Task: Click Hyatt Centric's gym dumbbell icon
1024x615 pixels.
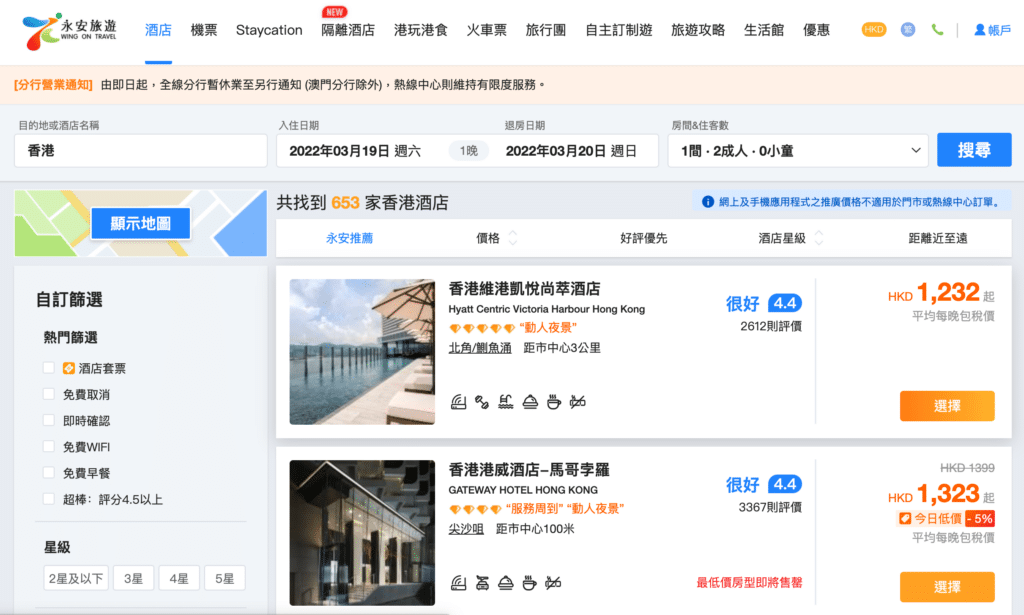Action: (482, 402)
